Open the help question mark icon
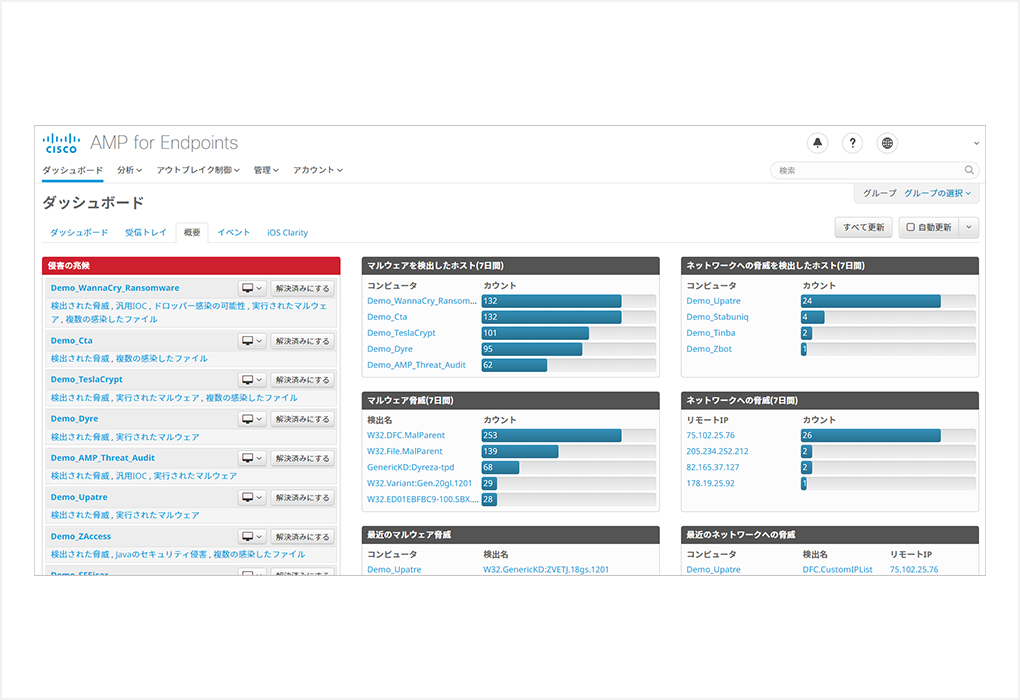The width and height of the screenshot is (1020, 700). click(852, 143)
